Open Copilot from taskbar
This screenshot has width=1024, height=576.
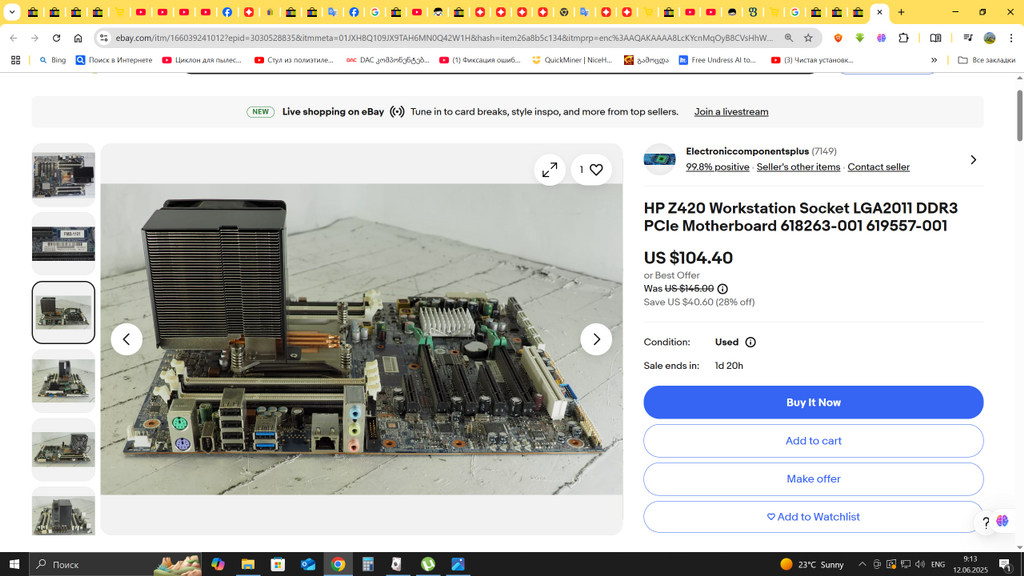point(217,564)
